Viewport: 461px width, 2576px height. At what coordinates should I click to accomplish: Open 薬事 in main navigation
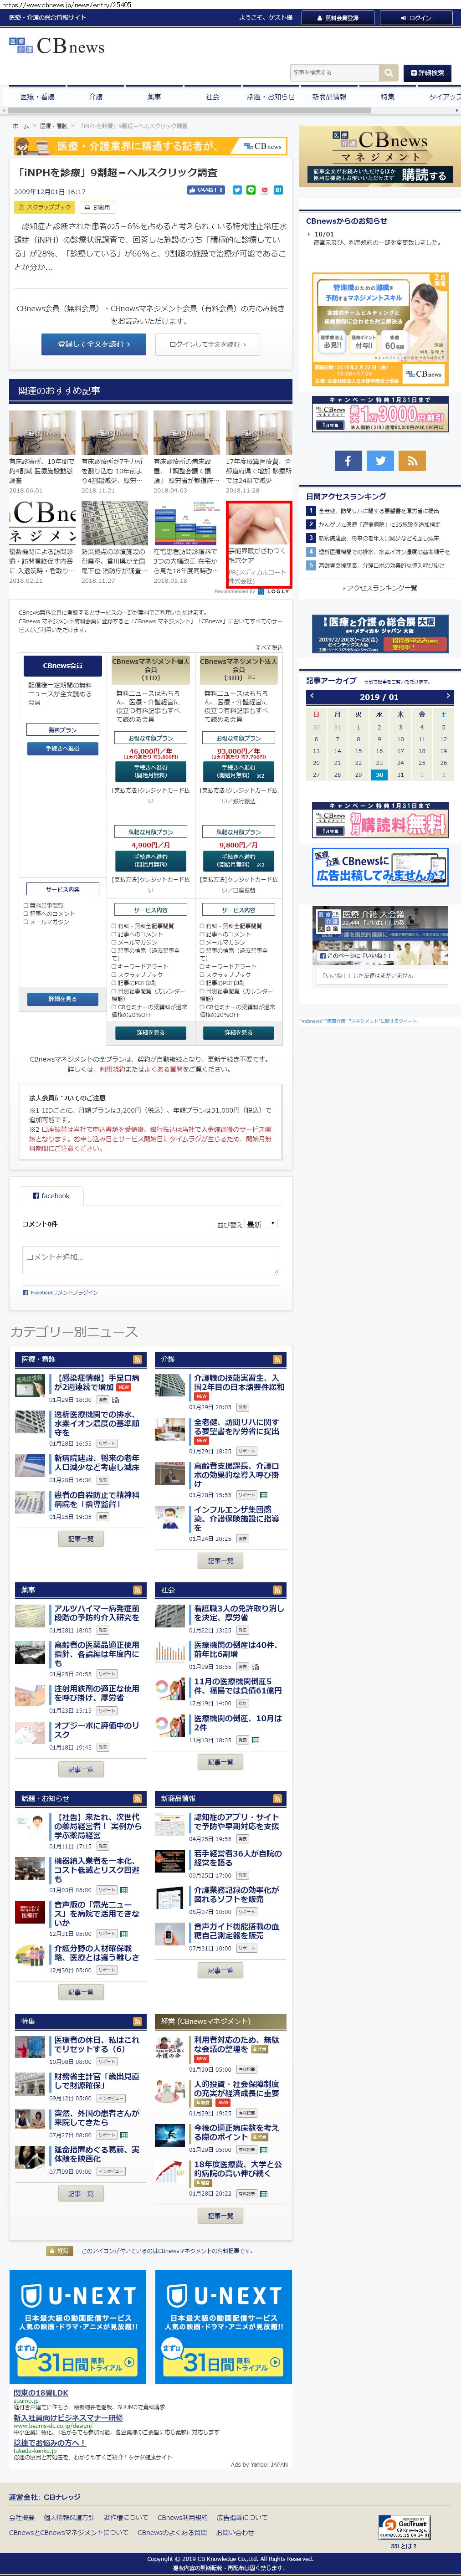(x=154, y=97)
